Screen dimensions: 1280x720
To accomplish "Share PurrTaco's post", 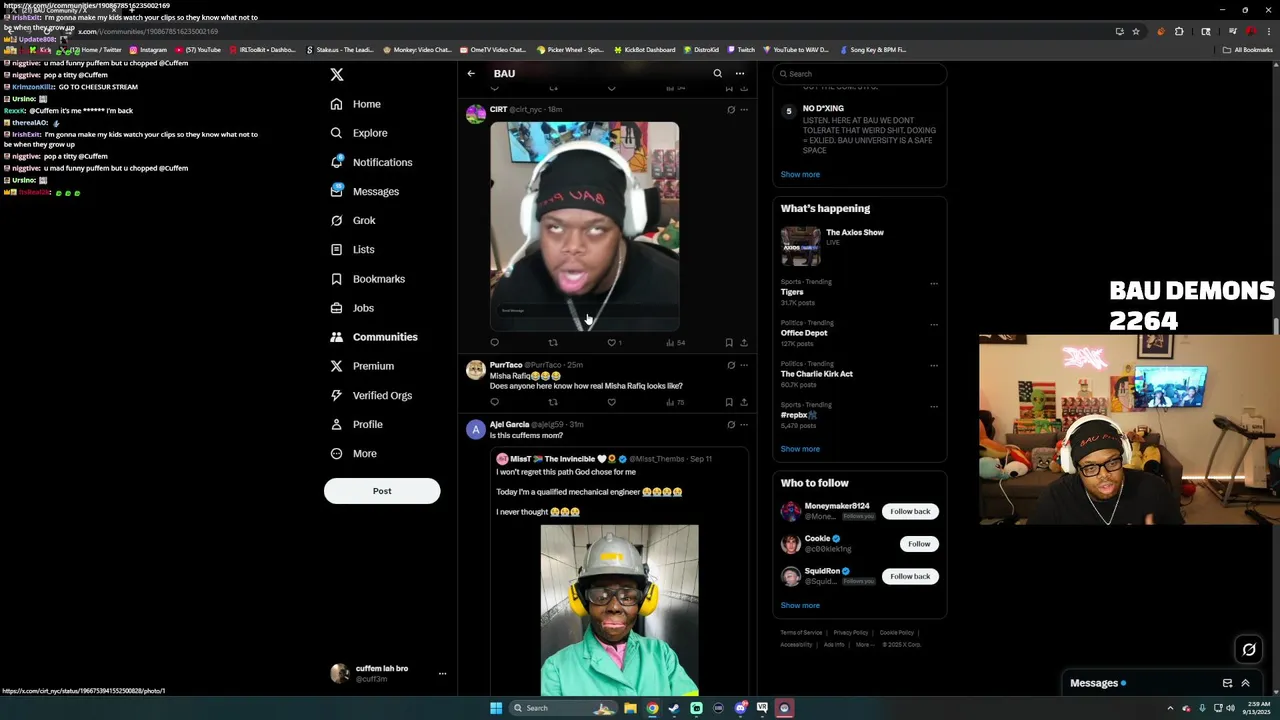I will point(744,402).
